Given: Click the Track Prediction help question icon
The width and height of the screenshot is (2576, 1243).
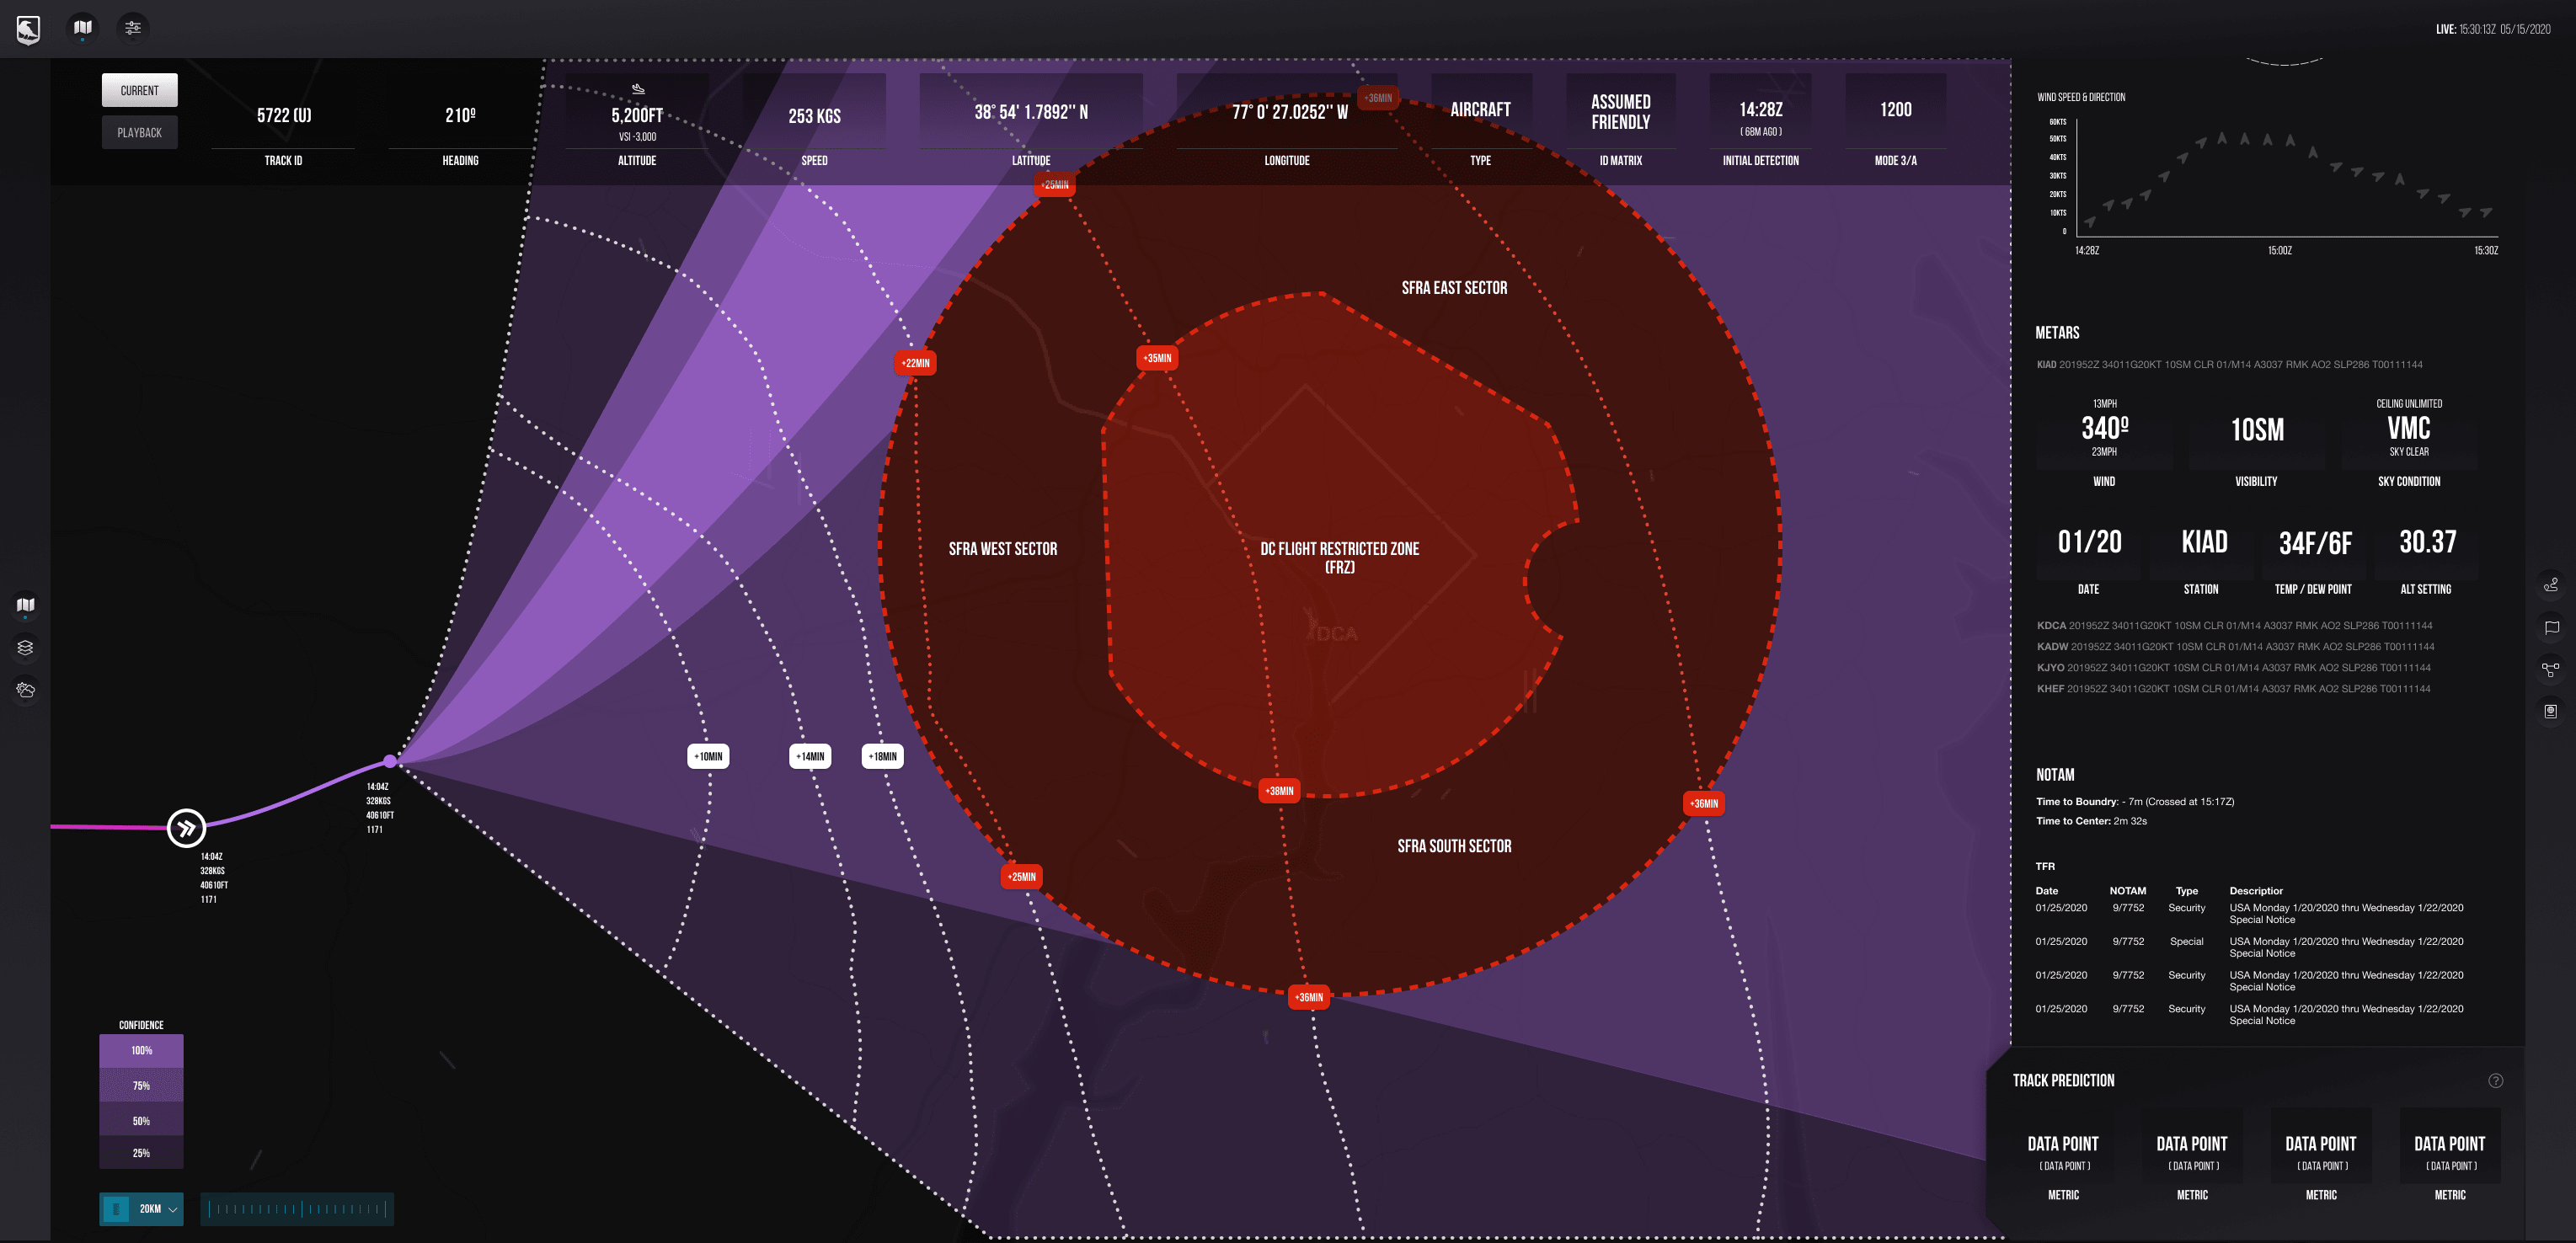Looking at the screenshot, I should pos(2495,1080).
